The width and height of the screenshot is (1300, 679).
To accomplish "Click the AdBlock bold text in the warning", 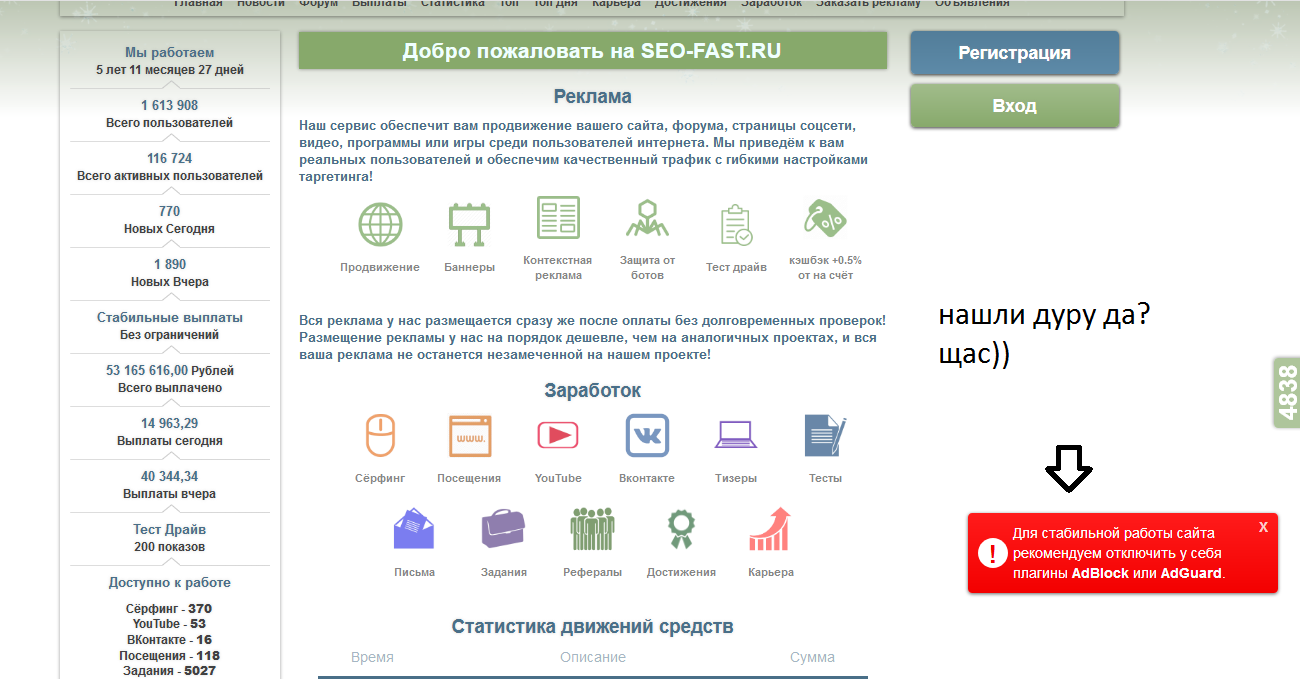I will coord(1100,573).
